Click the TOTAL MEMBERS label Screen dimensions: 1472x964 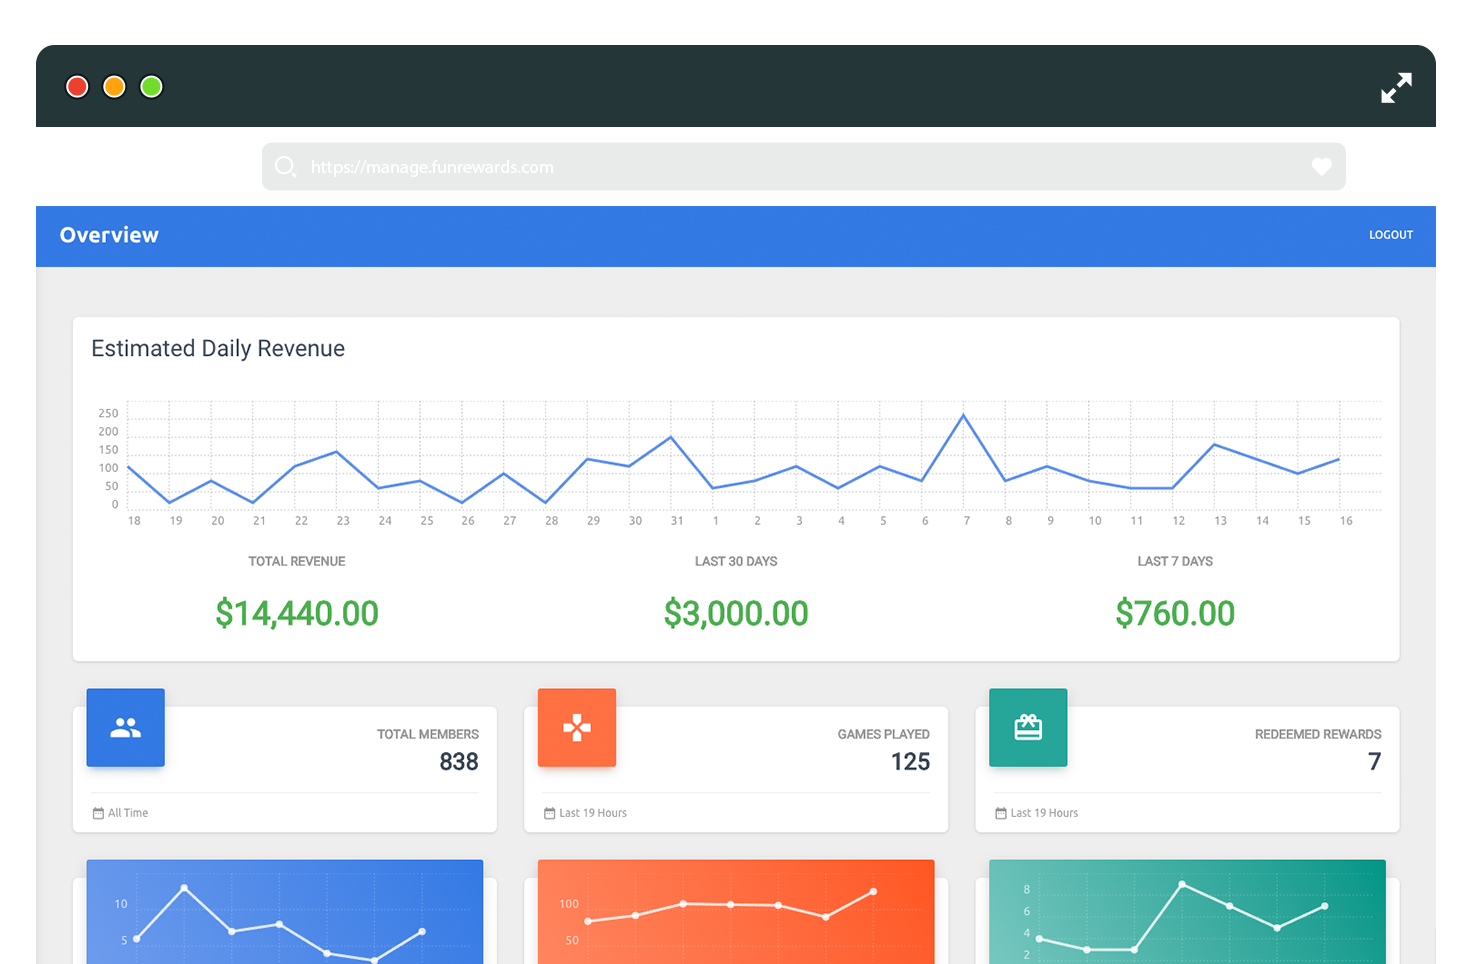[428, 734]
